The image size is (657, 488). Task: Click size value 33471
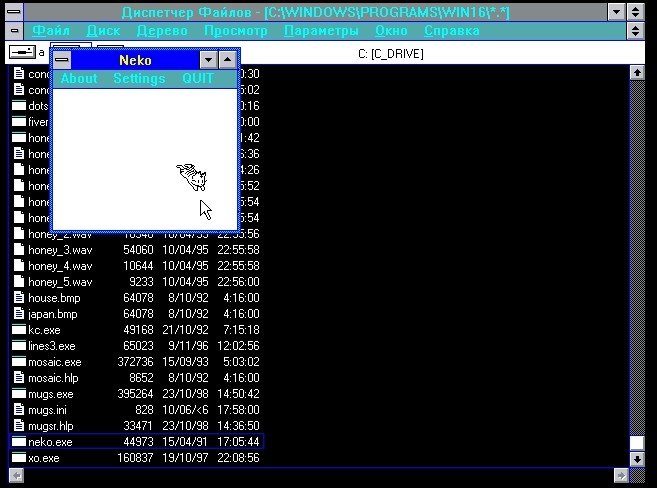[x=138, y=426]
